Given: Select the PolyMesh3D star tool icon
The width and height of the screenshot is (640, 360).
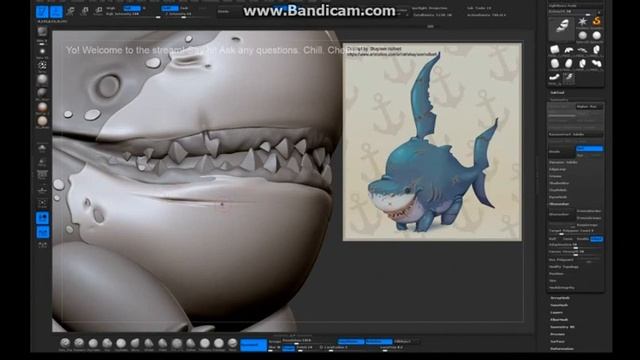Looking at the screenshot, I should [583, 21].
